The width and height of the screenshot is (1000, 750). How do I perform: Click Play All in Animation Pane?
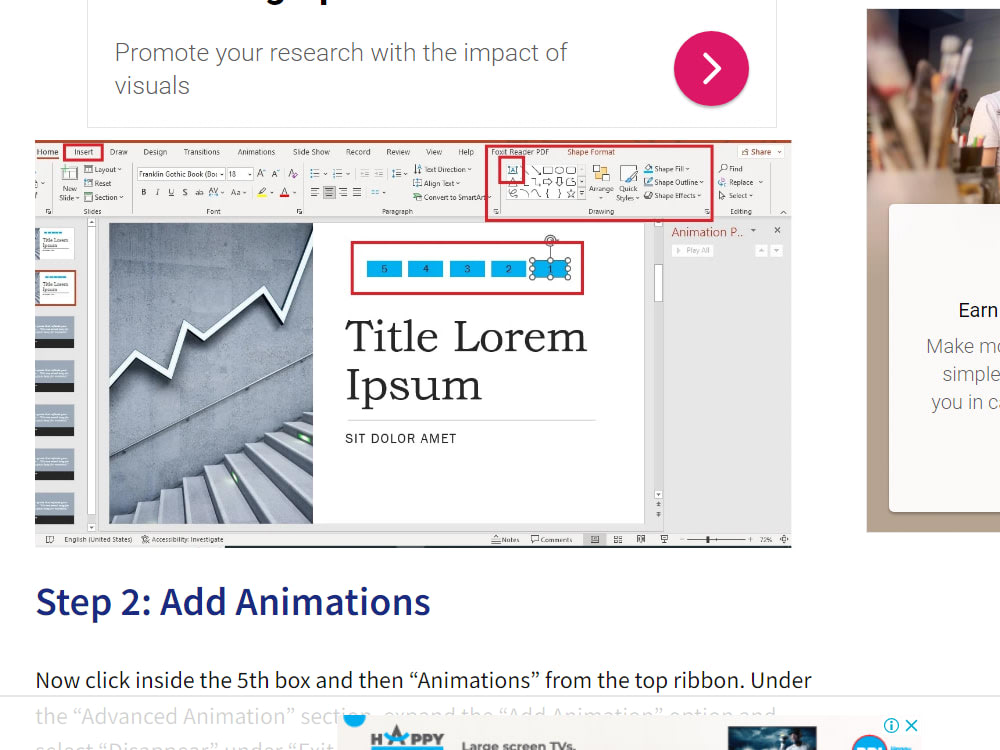click(693, 251)
